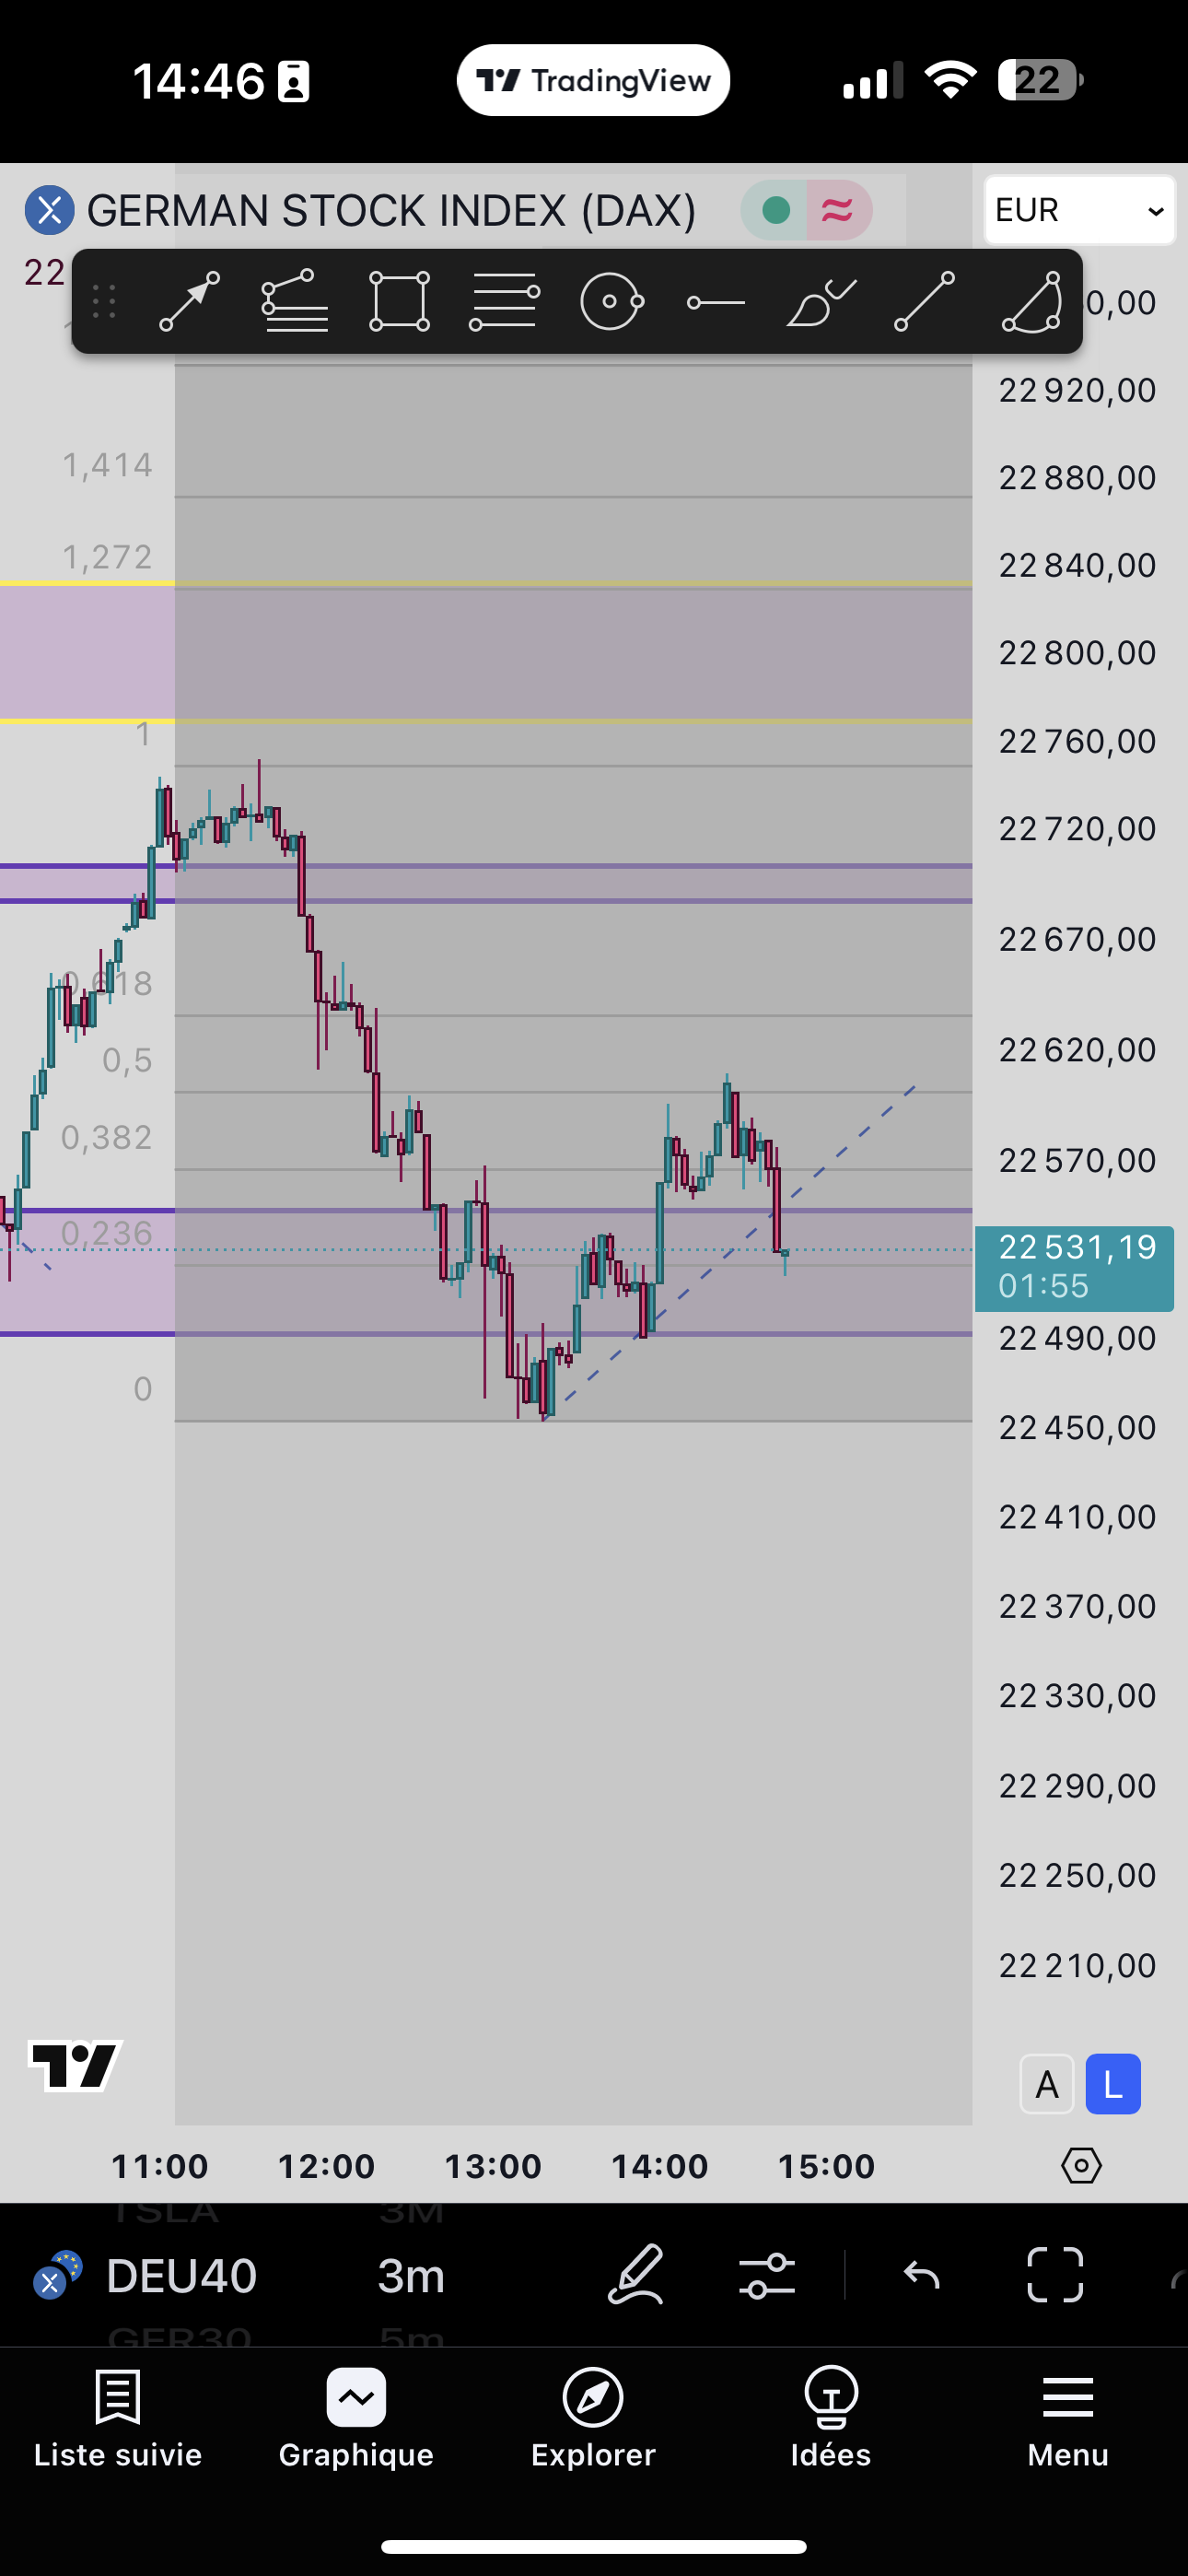Enter fullscreen chart mode

1055,2275
